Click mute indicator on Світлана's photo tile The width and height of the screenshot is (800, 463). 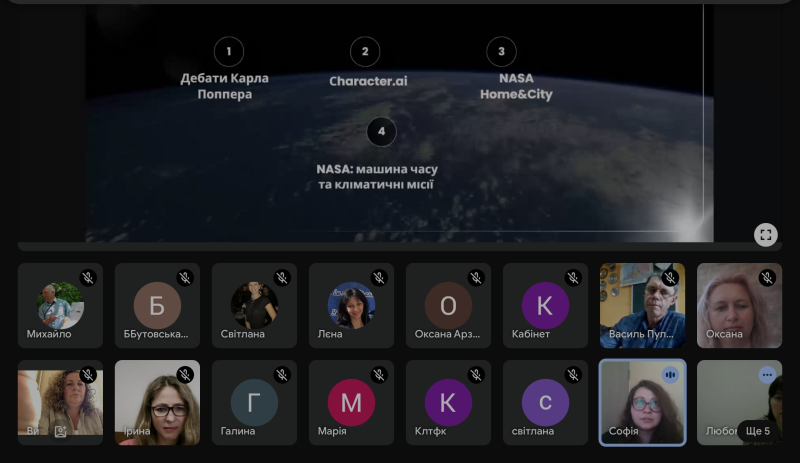click(x=282, y=278)
